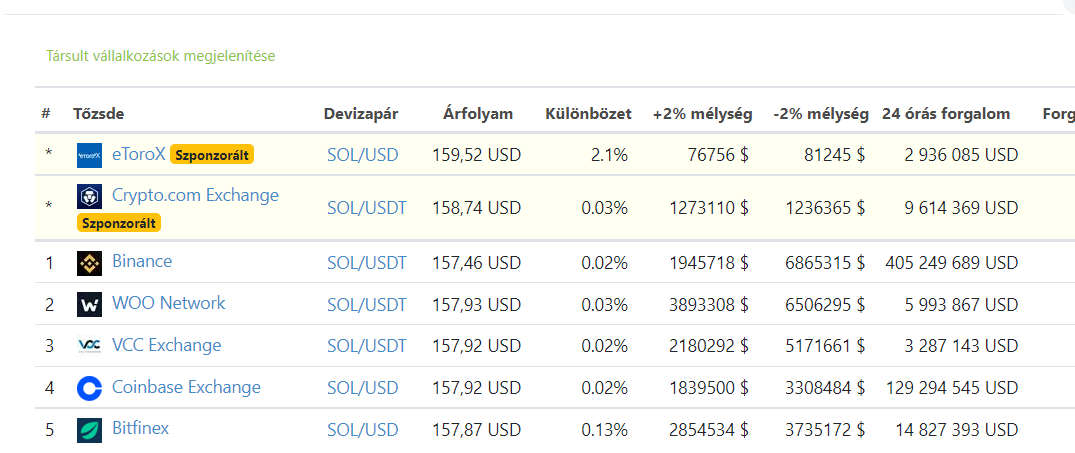Image resolution: width=1075 pixels, height=453 pixels.
Task: Click the eToroX exchange logo icon
Action: pos(89,156)
